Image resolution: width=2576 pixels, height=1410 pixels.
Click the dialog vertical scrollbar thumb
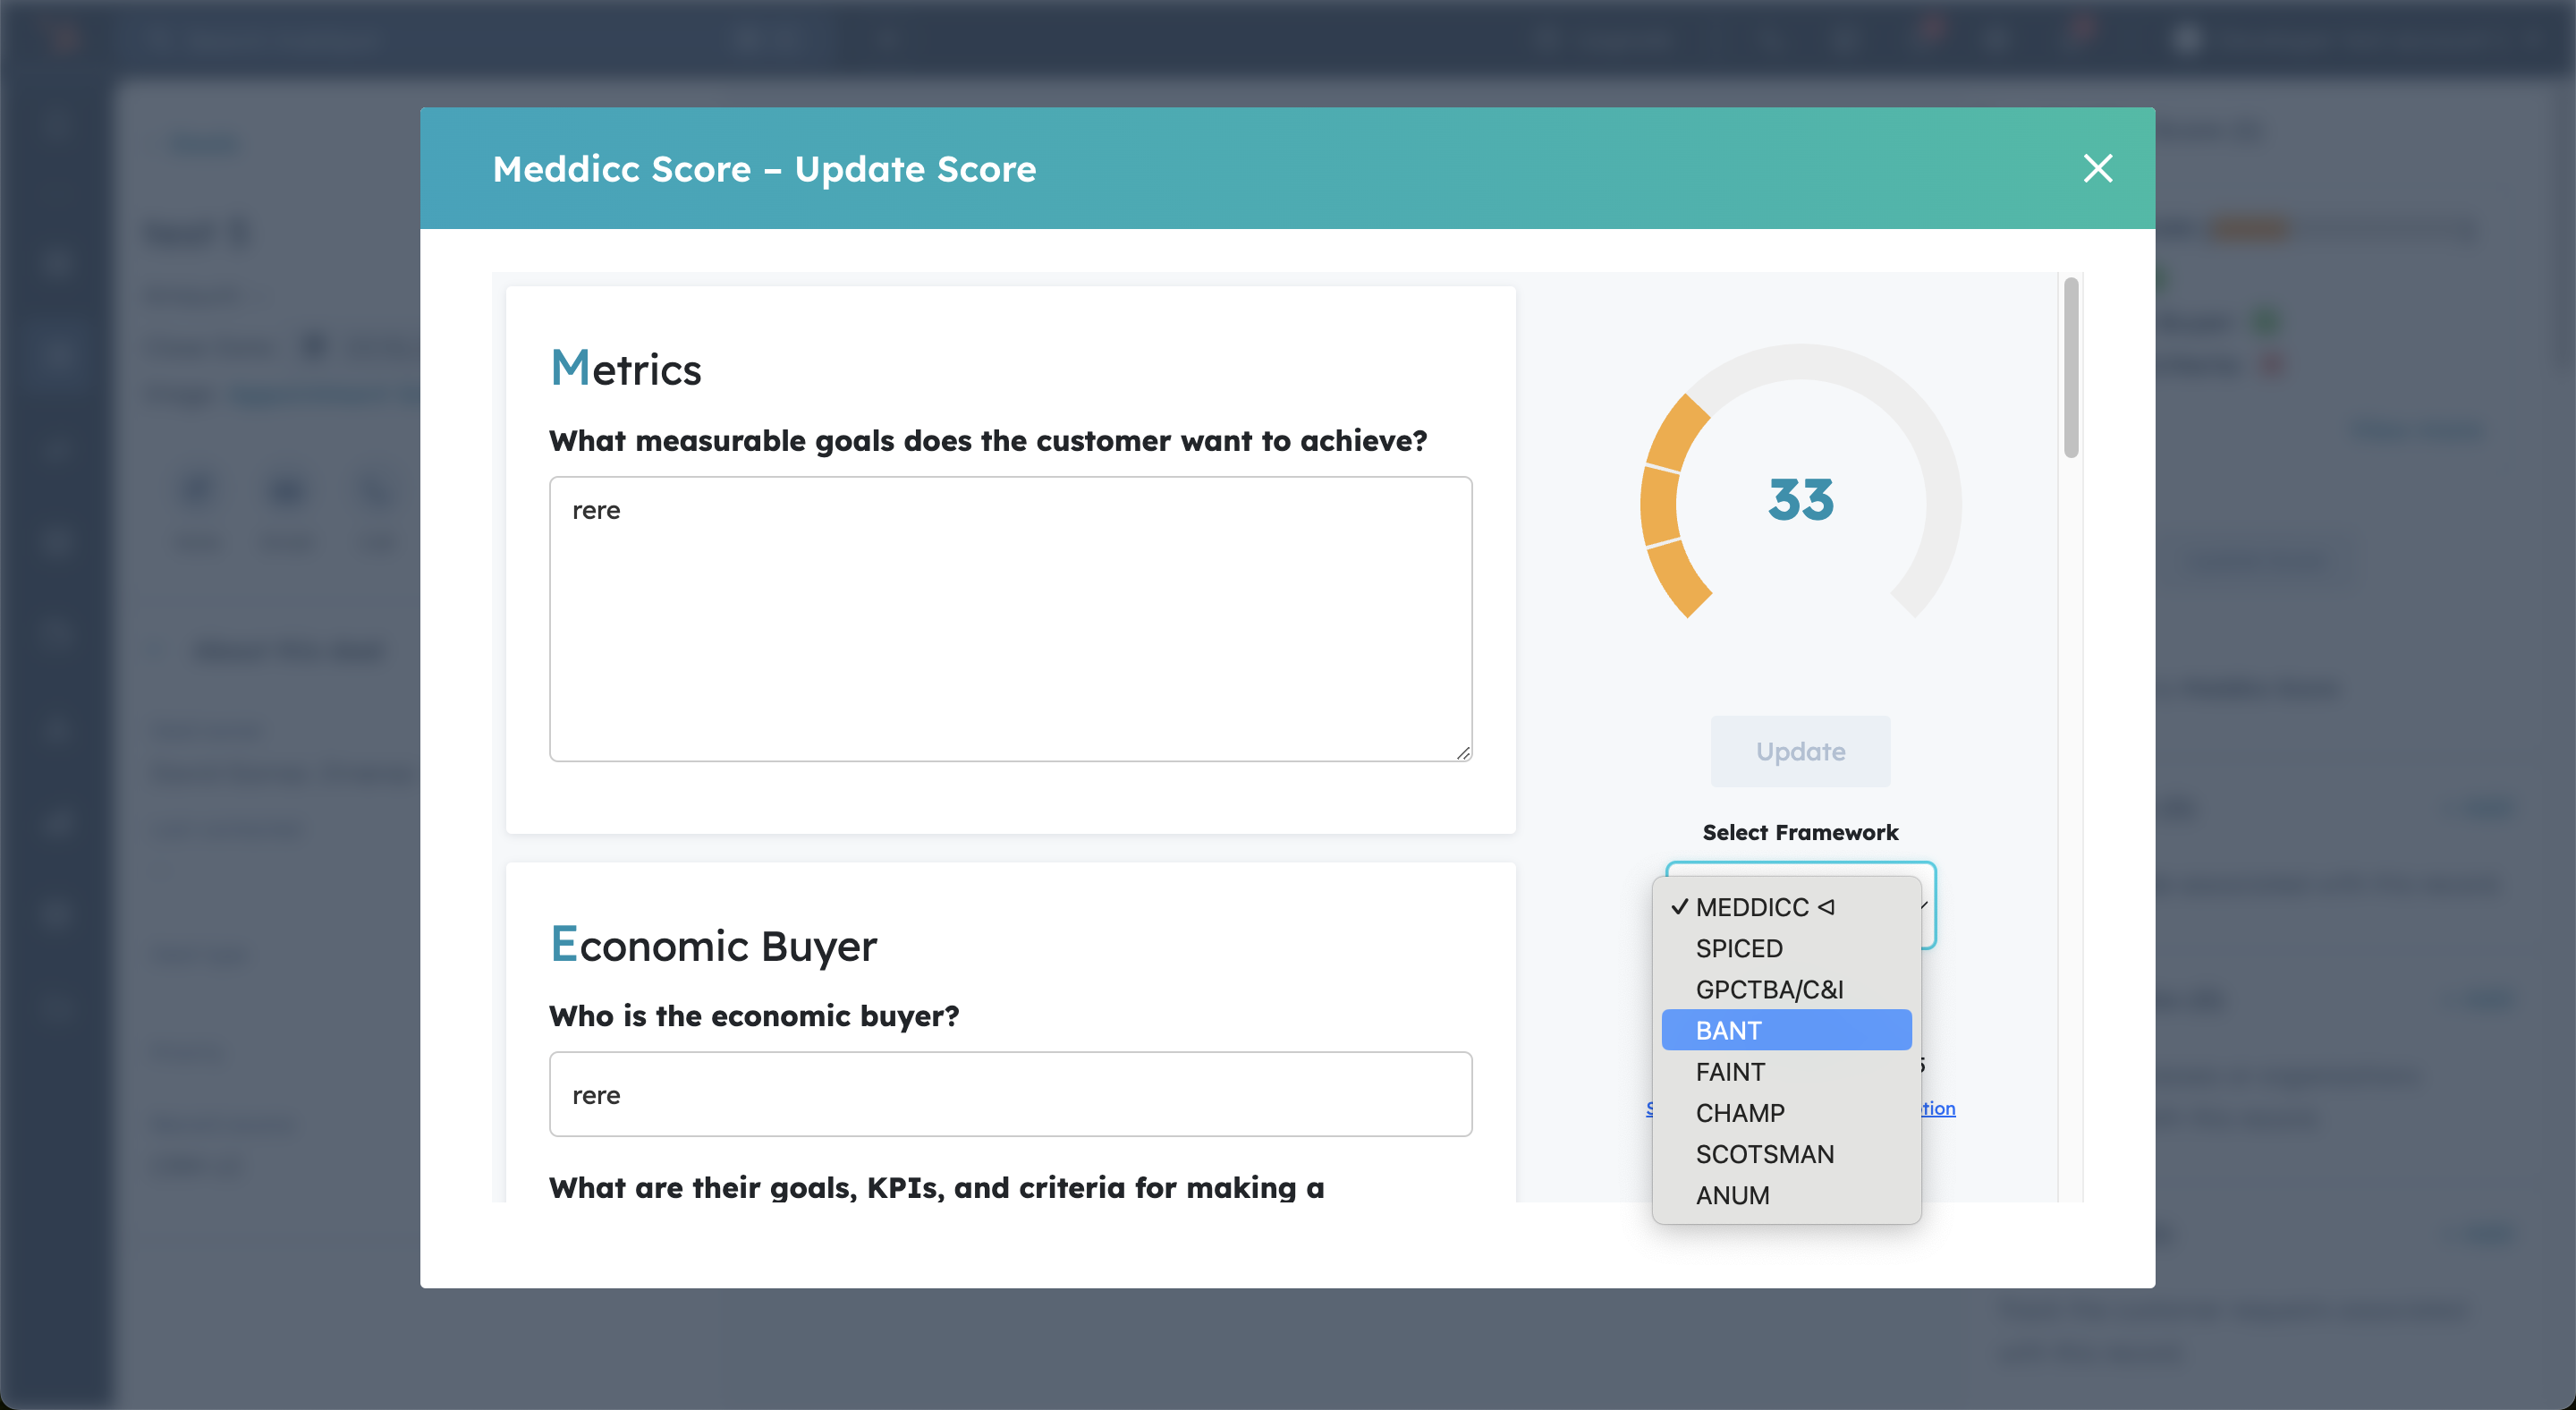click(2070, 368)
